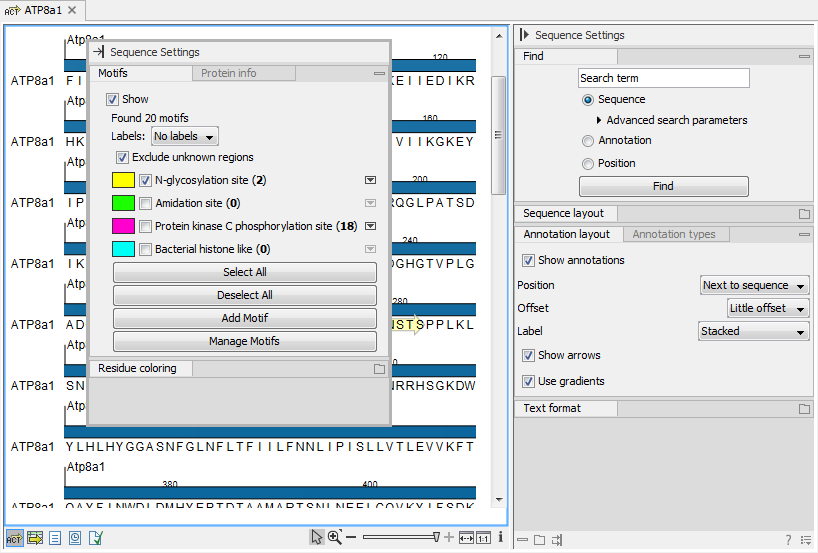Click the plus zoom-in icon
This screenshot has width=818, height=553.
(449, 537)
